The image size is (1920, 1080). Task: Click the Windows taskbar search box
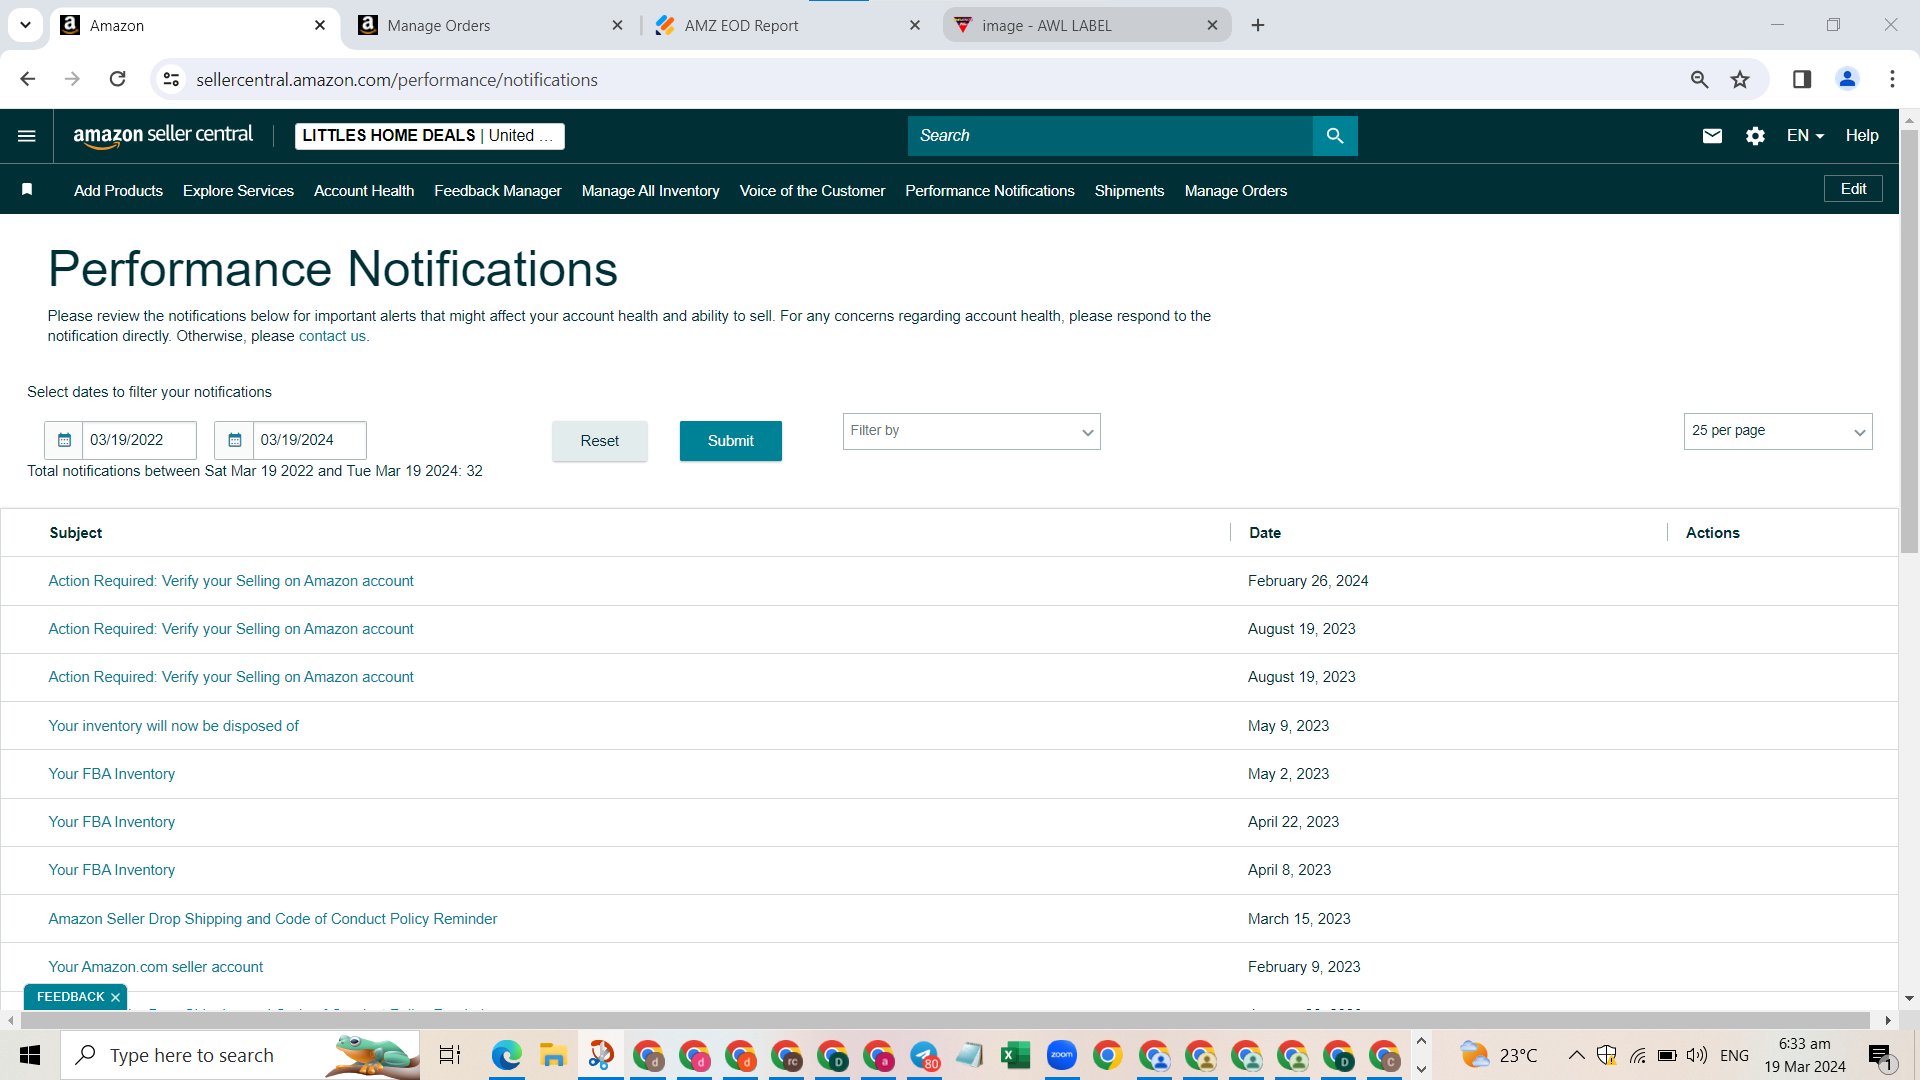tap(240, 1055)
